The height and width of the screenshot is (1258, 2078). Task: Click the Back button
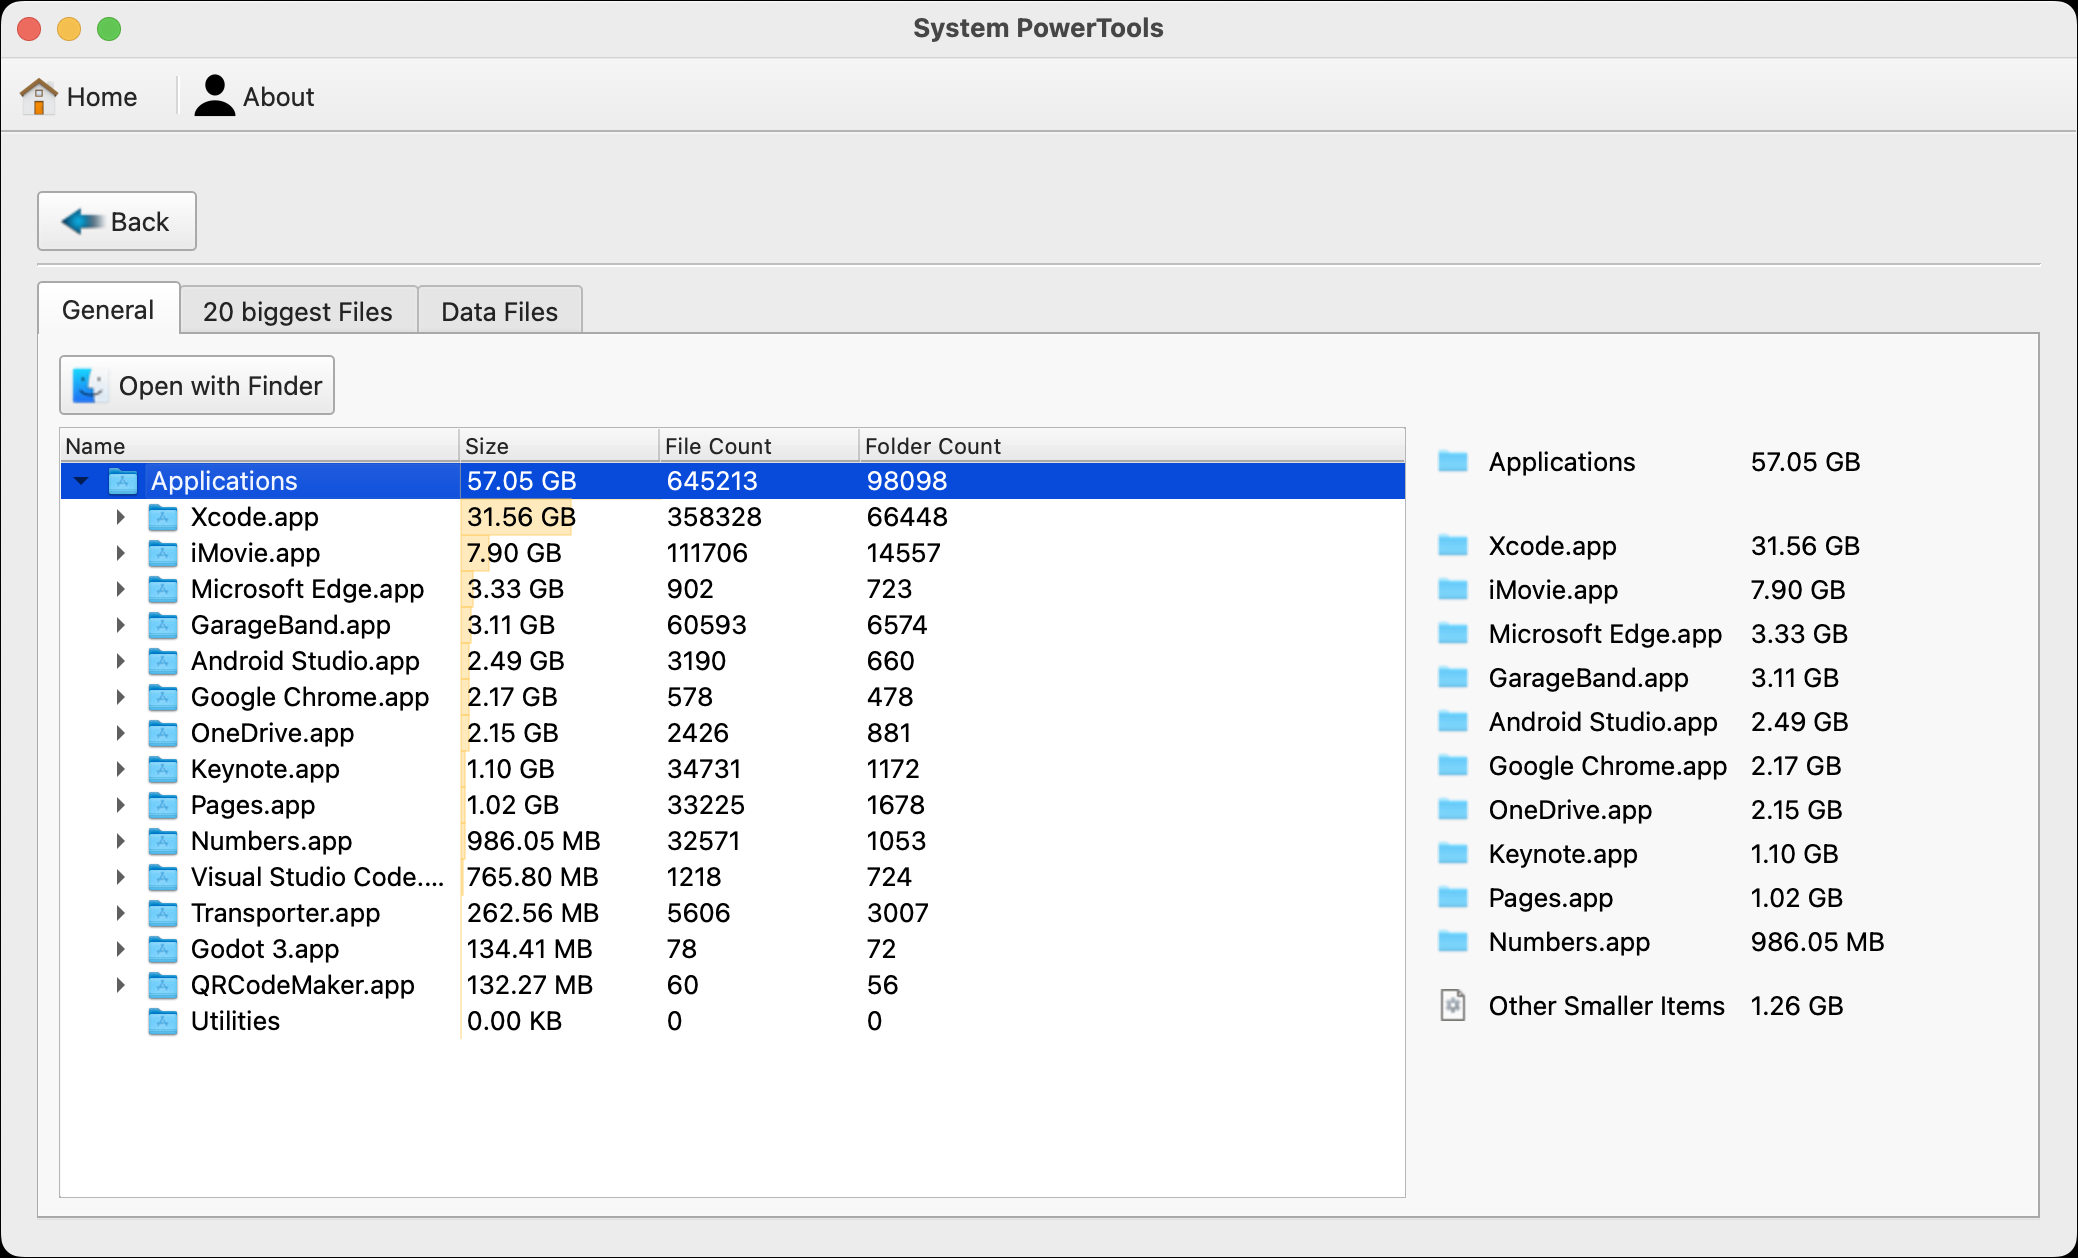pos(117,221)
